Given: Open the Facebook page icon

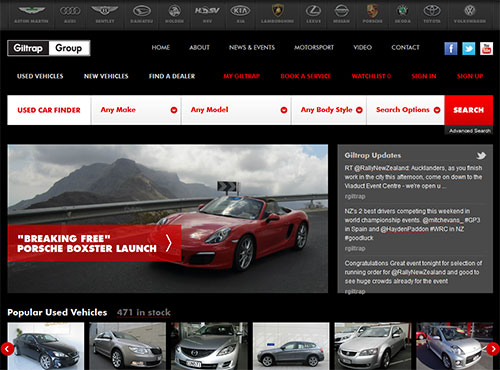Looking at the screenshot, I should [451, 49].
